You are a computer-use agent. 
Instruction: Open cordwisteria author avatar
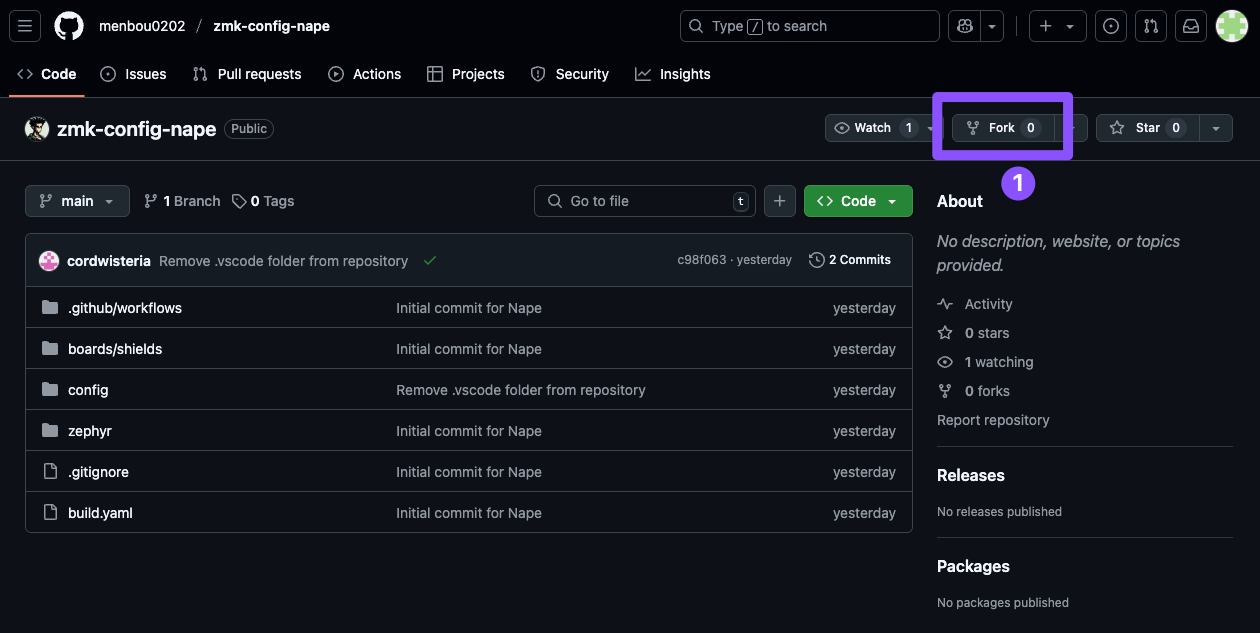(49, 261)
